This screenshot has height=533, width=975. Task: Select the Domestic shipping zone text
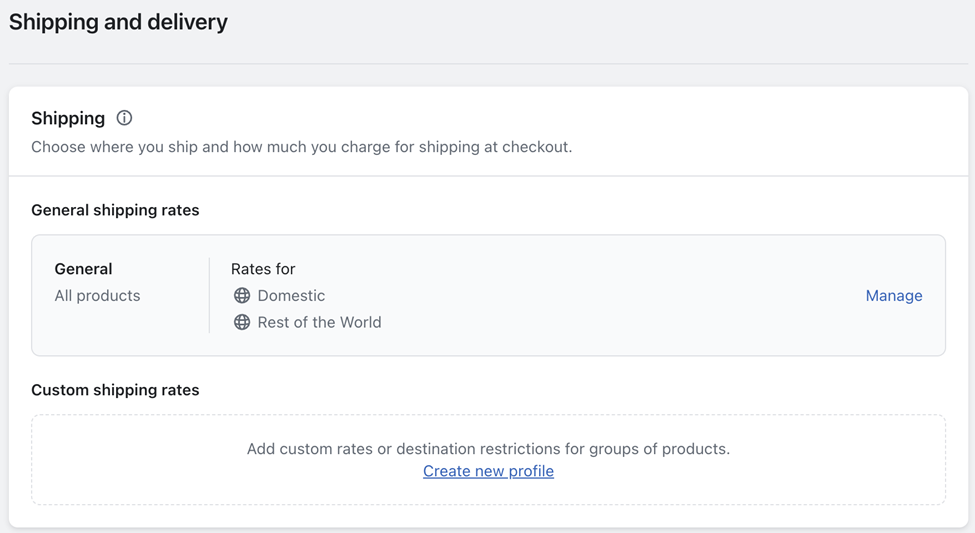tap(291, 295)
